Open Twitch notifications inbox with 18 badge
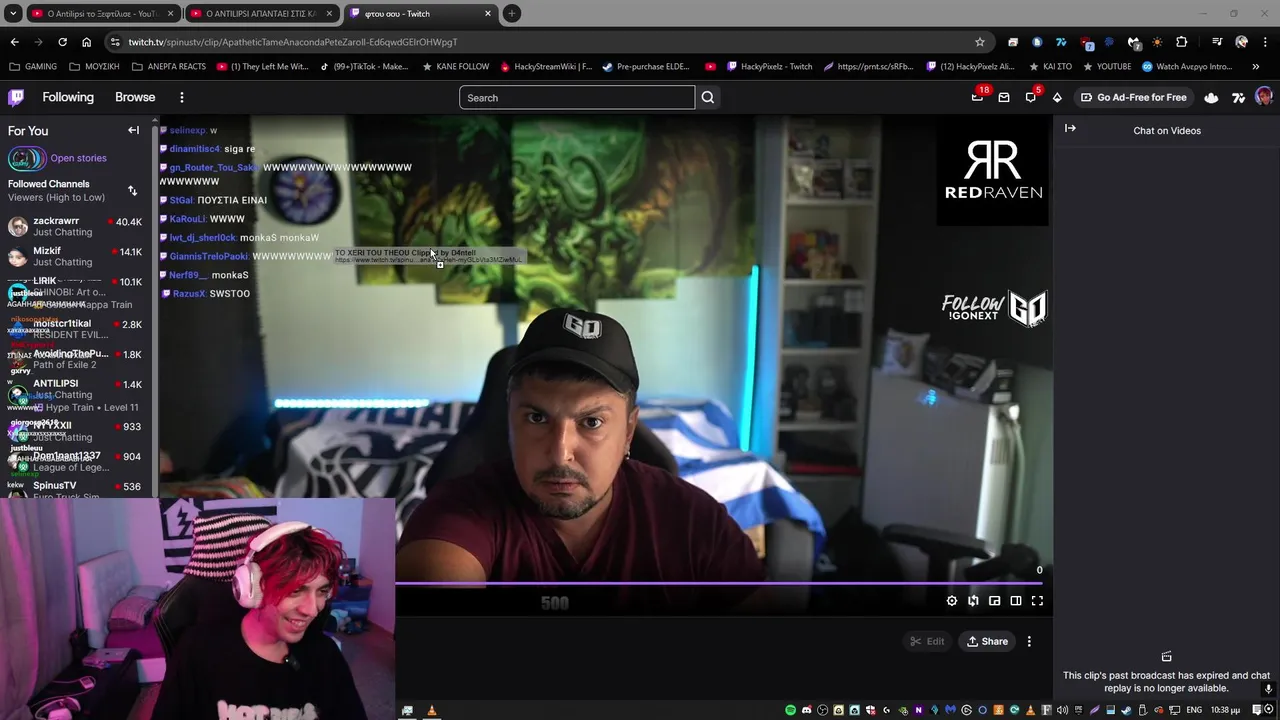Viewport: 1280px width, 720px height. [977, 97]
